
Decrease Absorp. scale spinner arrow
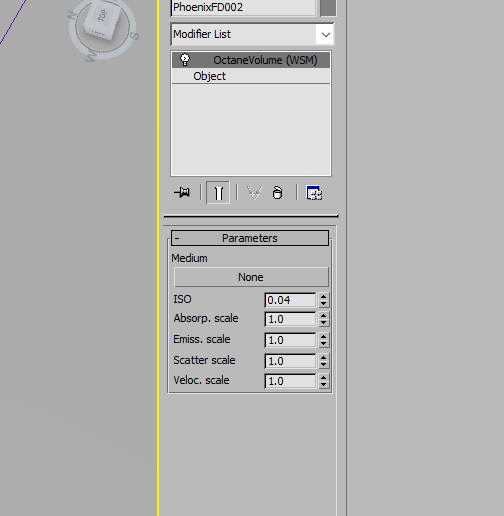(x=323, y=323)
